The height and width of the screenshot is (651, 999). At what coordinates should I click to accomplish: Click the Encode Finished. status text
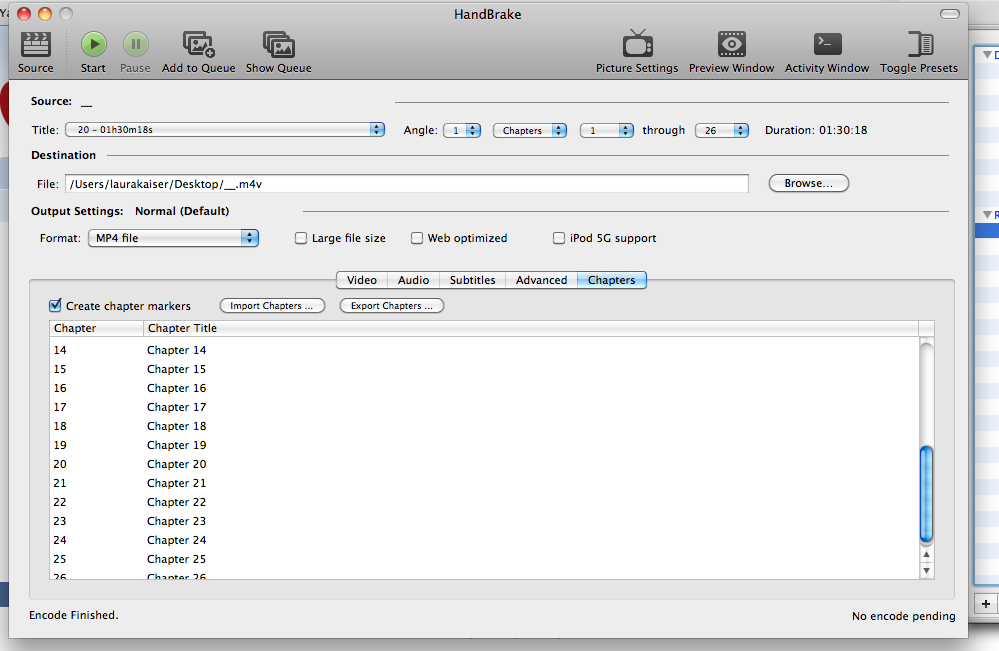tap(74, 615)
